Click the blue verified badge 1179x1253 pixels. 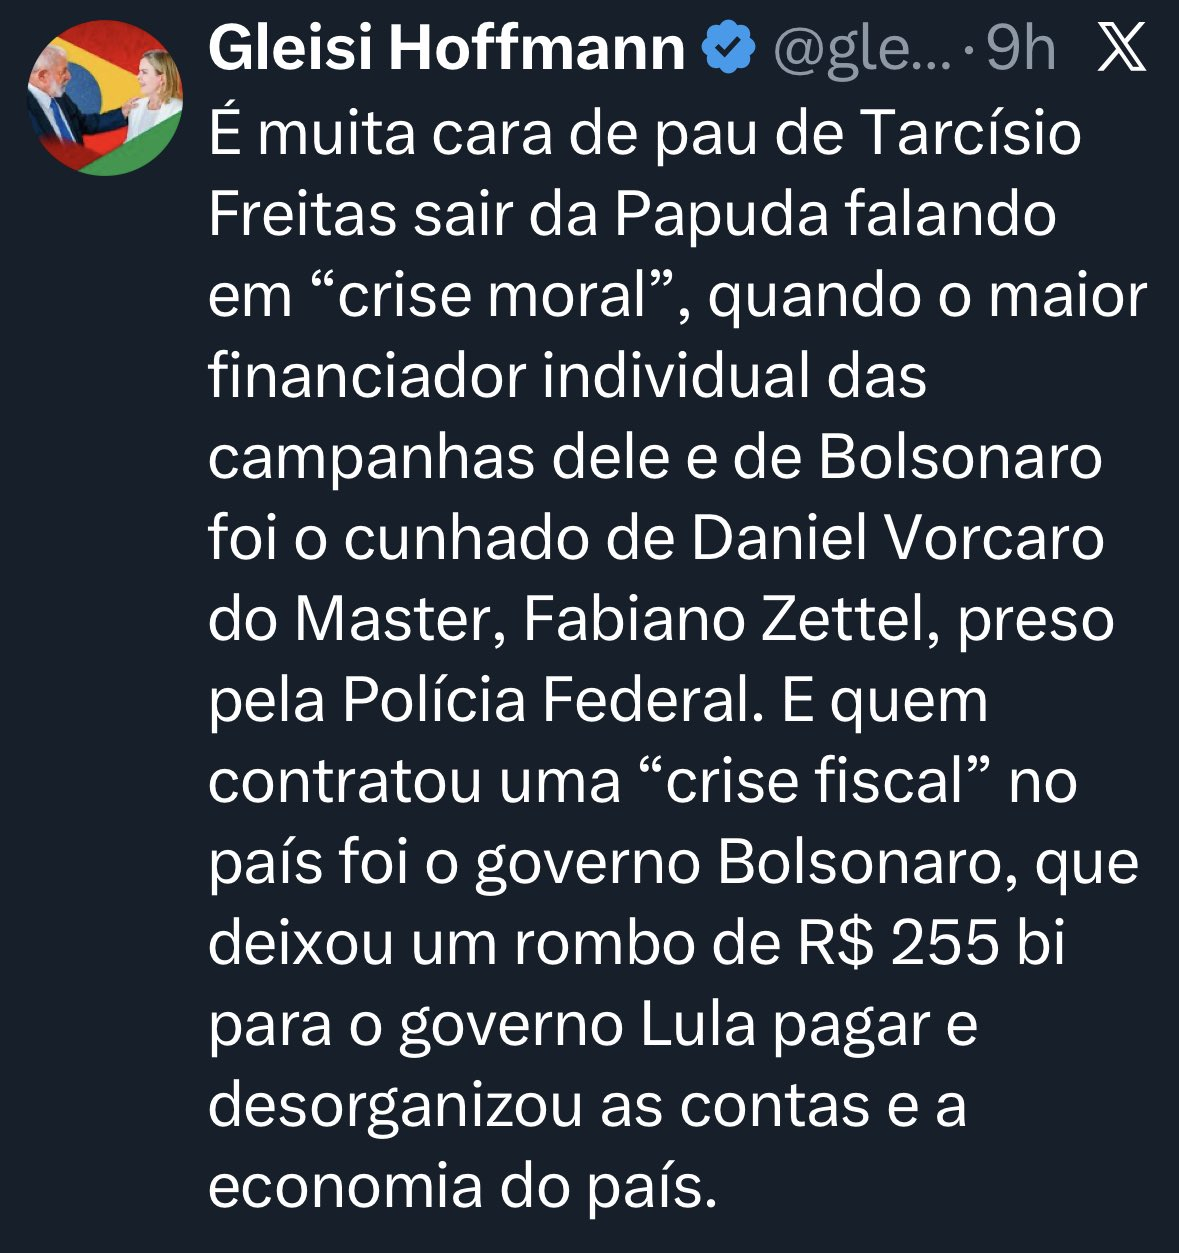click(729, 48)
